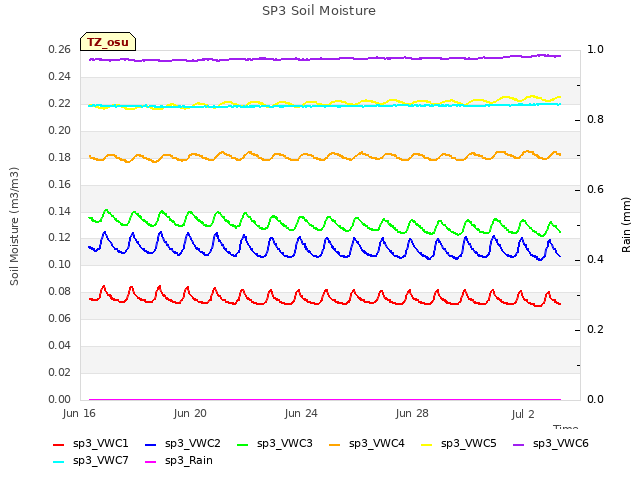640x480 pixels.
Task: Click the 0.20 soil moisture tick label
Action: 59,130
